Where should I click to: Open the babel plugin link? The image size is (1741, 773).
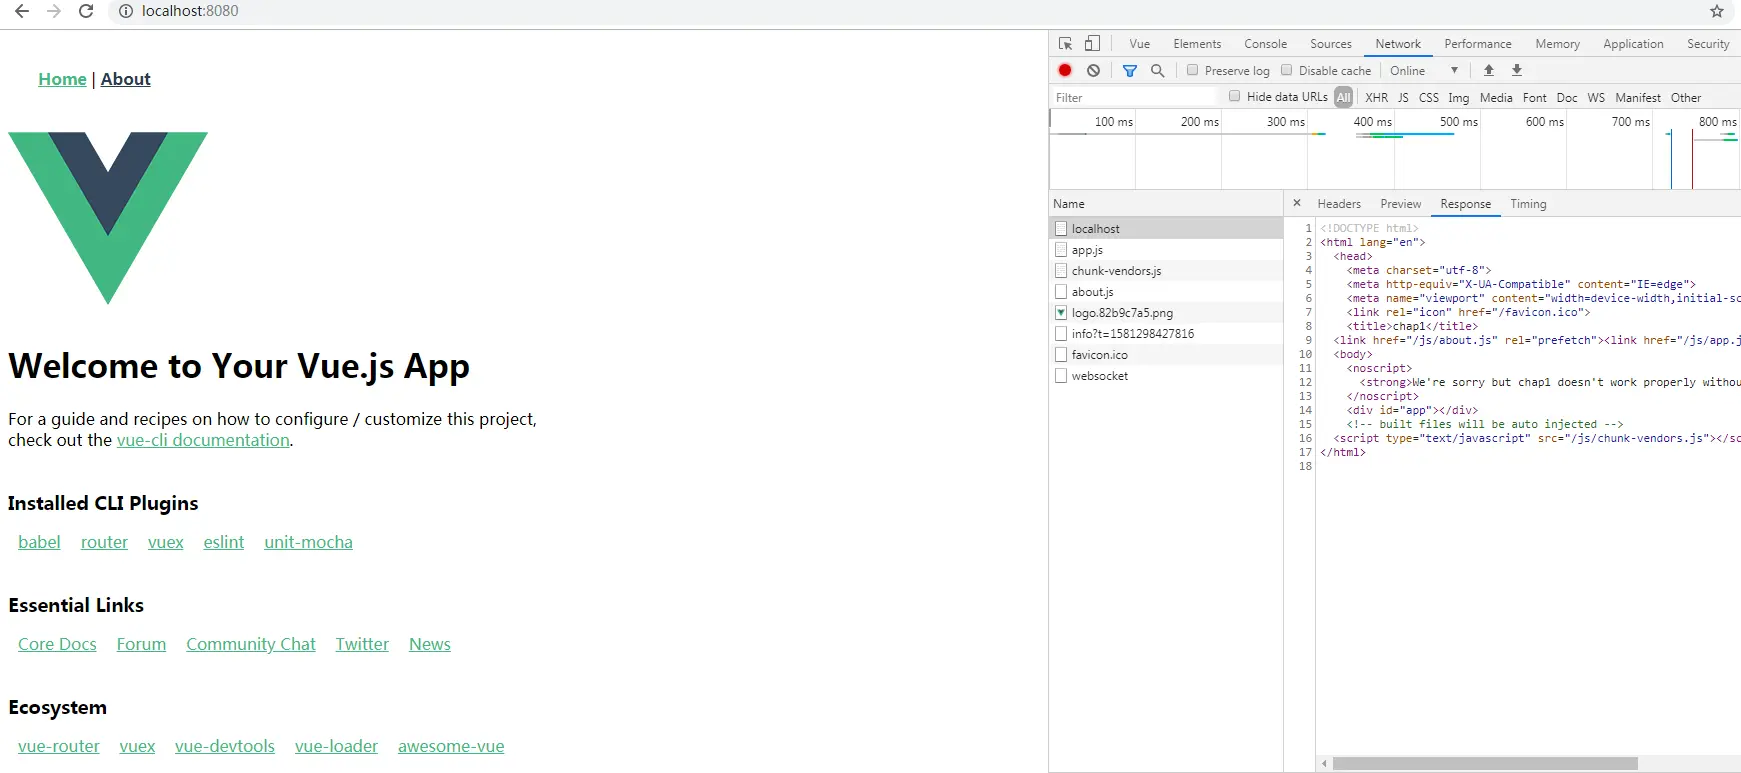click(39, 542)
